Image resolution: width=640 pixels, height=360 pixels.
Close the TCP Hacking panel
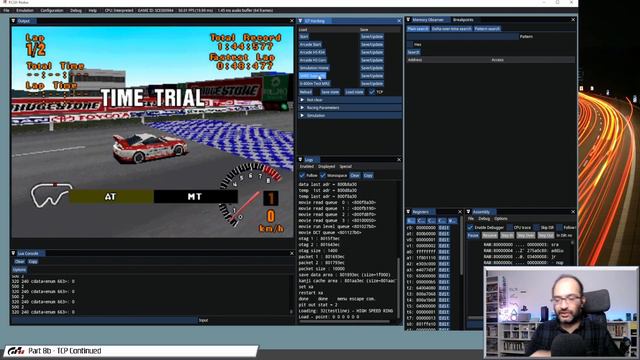click(399, 21)
